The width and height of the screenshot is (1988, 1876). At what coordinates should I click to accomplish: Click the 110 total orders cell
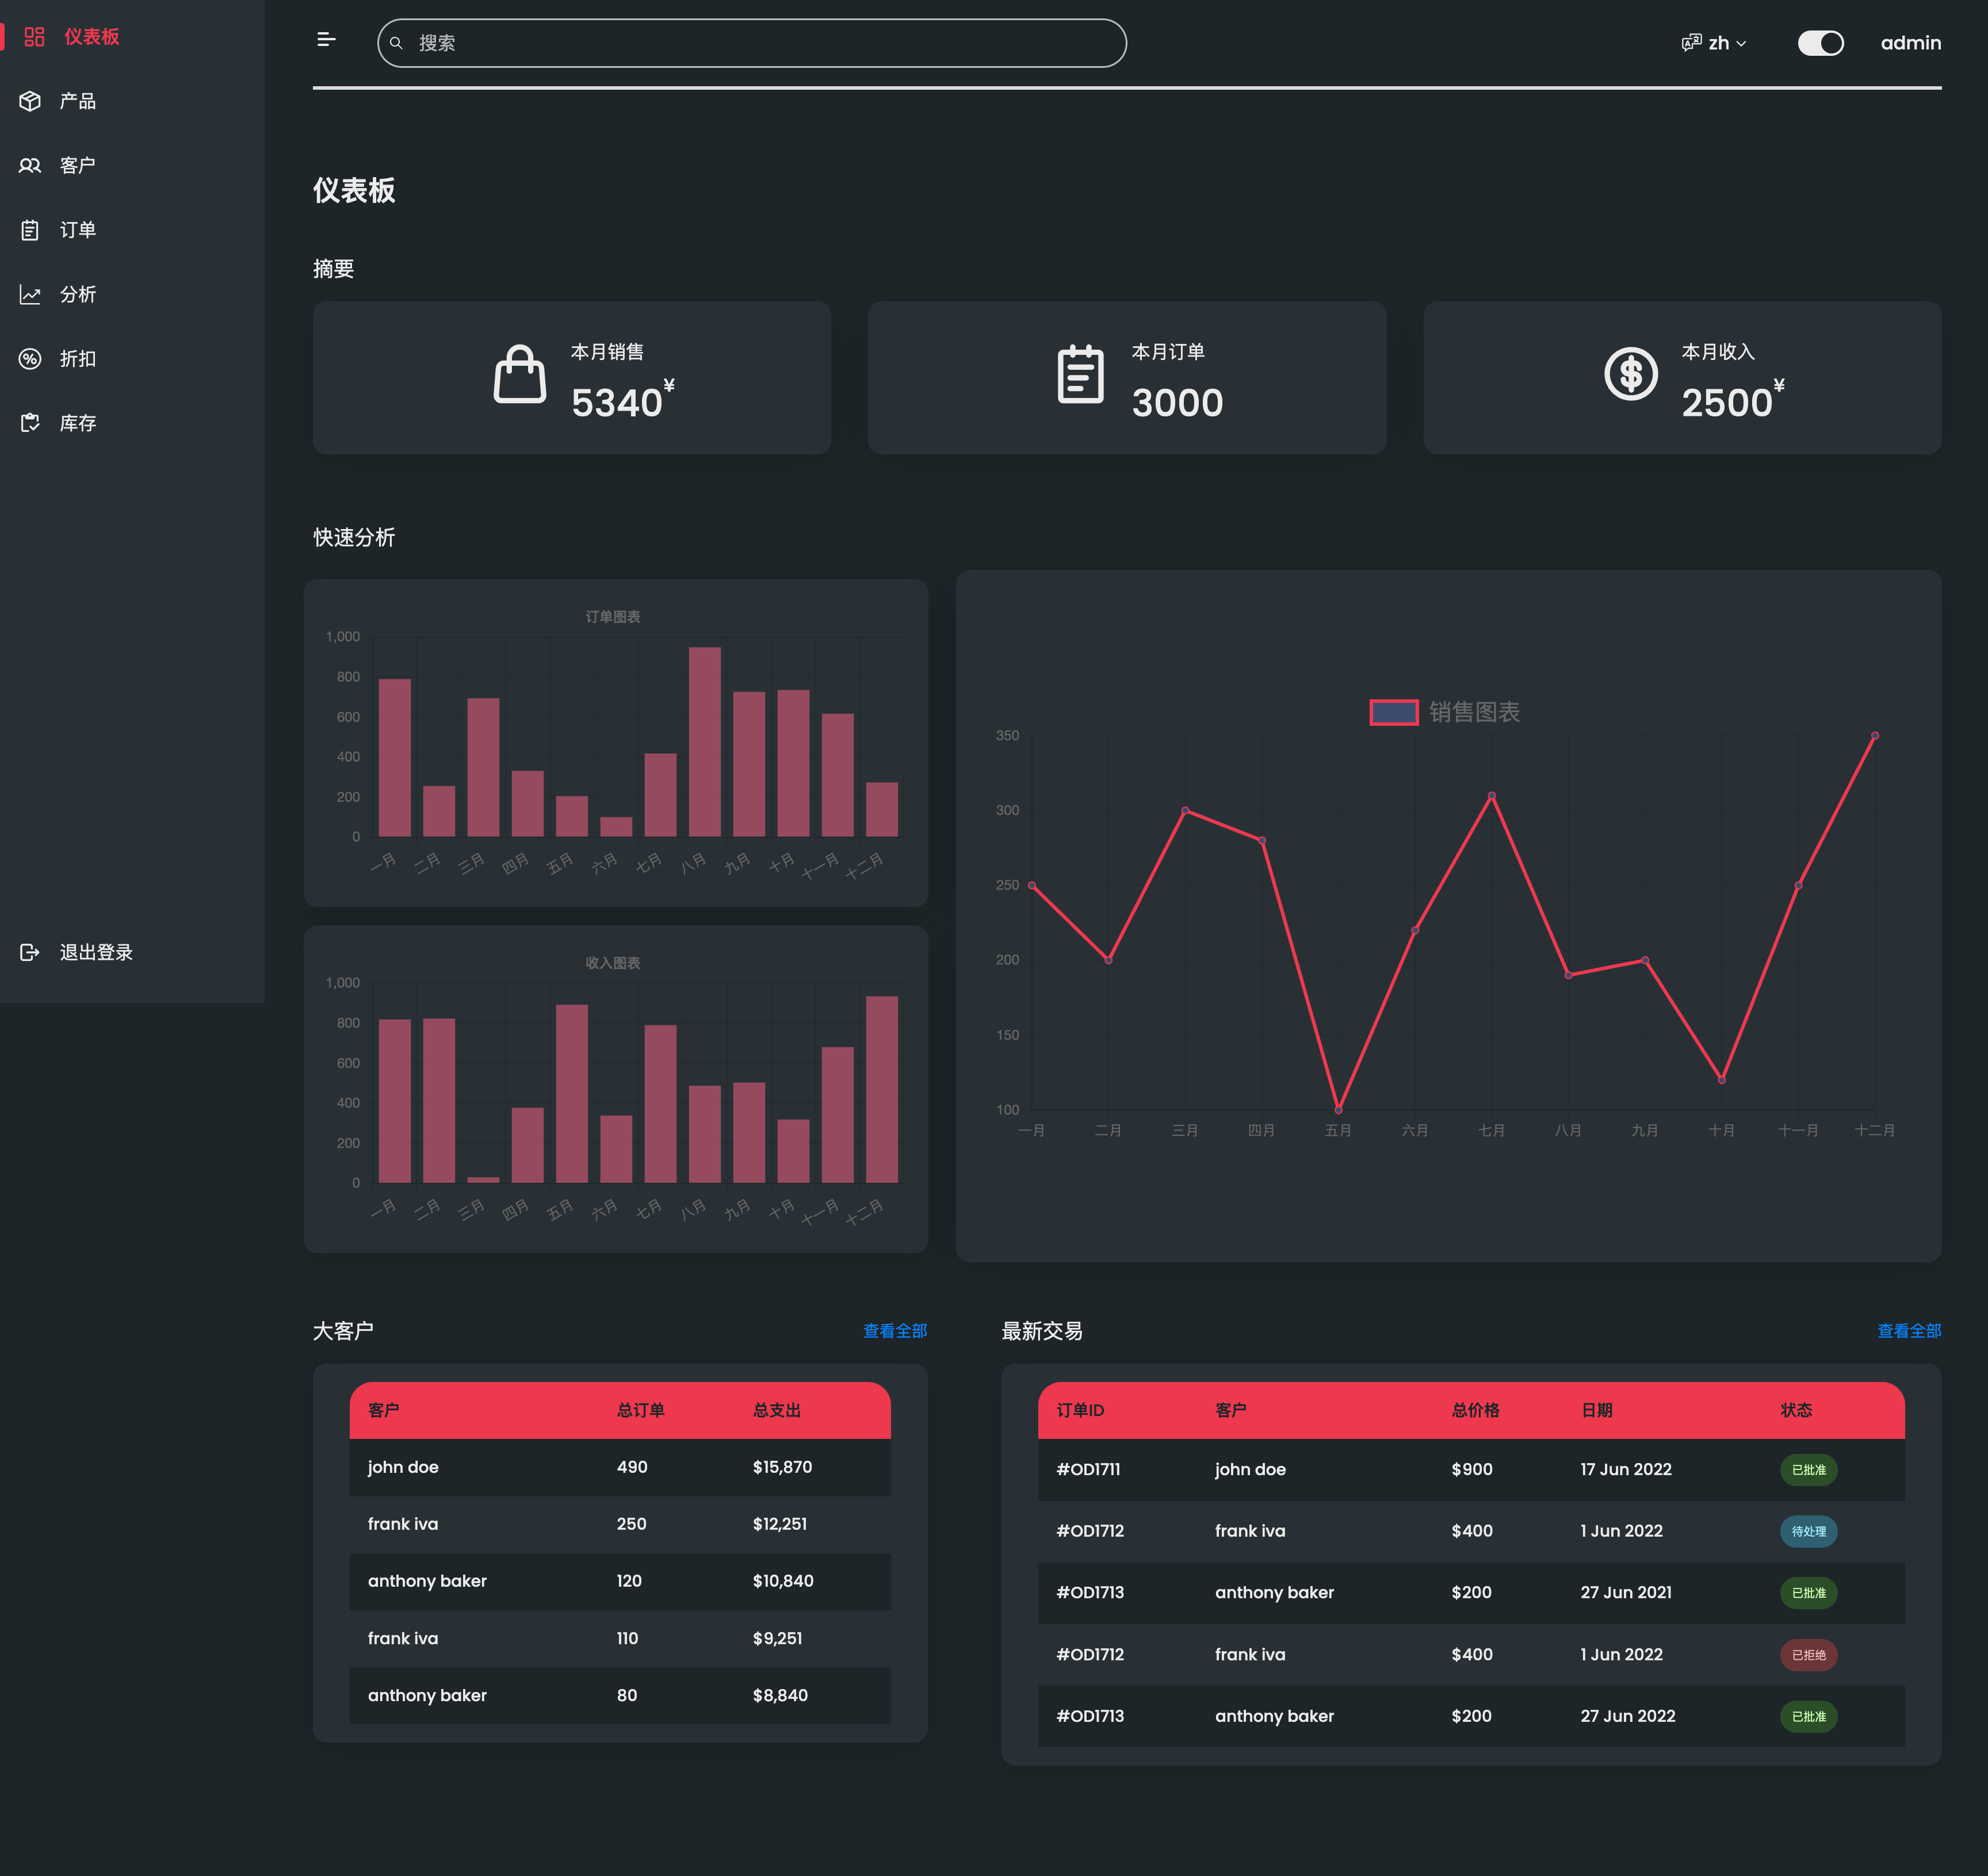[x=627, y=1638]
